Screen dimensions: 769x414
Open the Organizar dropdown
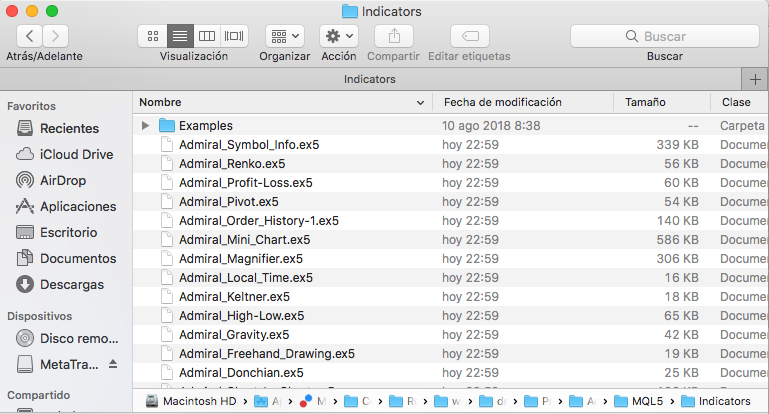pyautogui.click(x=285, y=36)
